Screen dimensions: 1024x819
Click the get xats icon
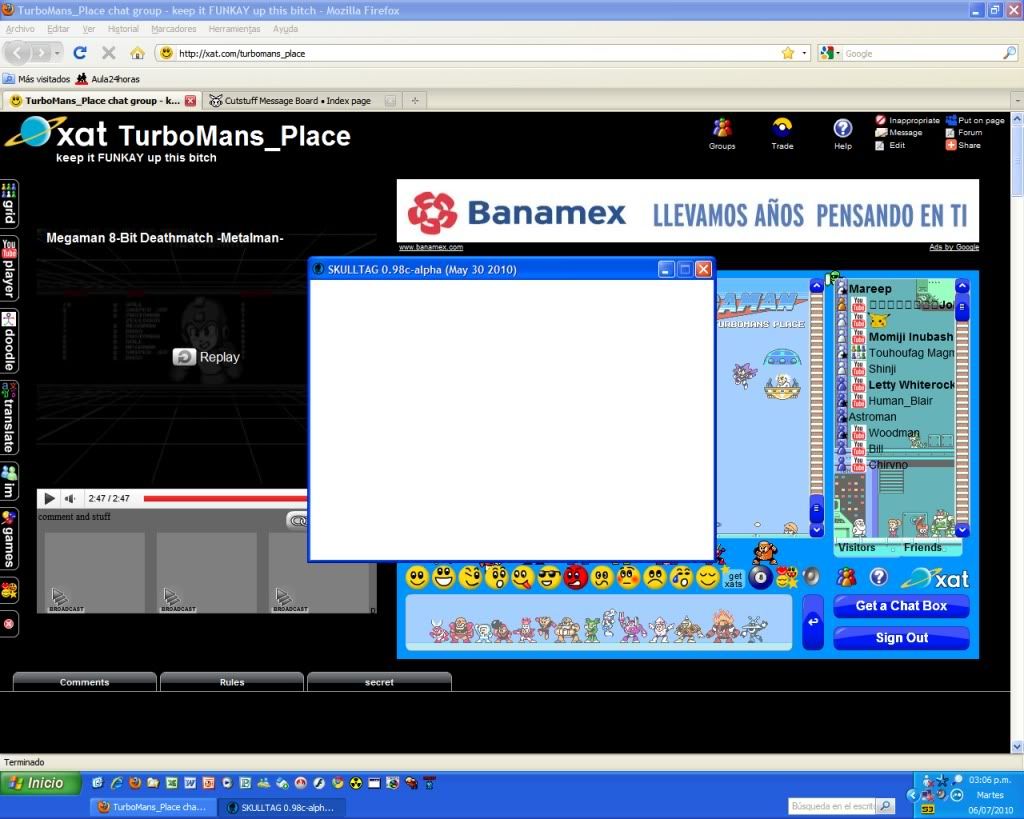coord(734,578)
